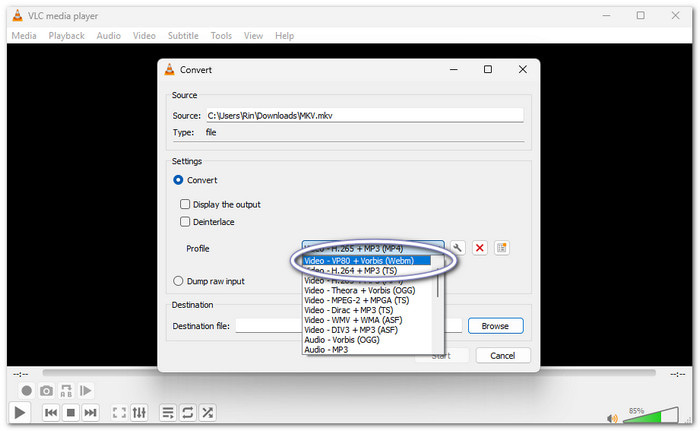
Task: Click the Record button in VLC controls
Action: [x=27, y=391]
